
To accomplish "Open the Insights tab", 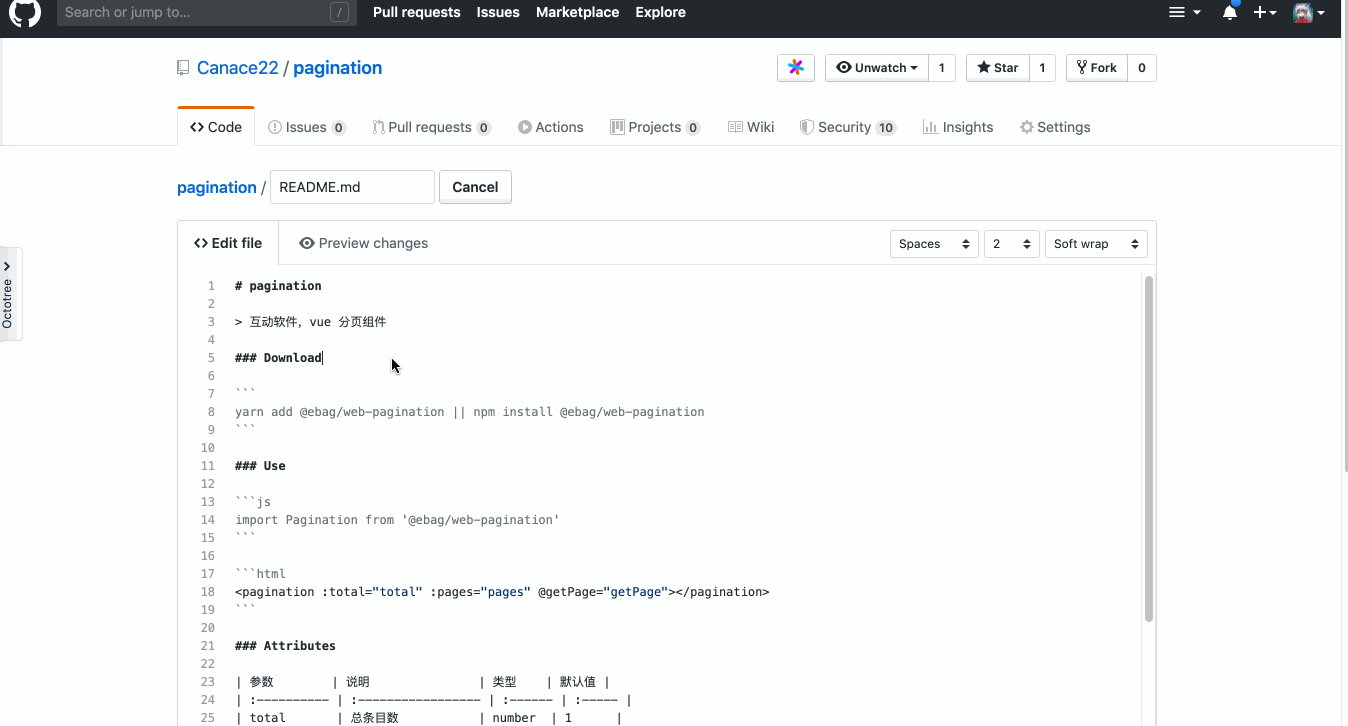I will [x=958, y=127].
